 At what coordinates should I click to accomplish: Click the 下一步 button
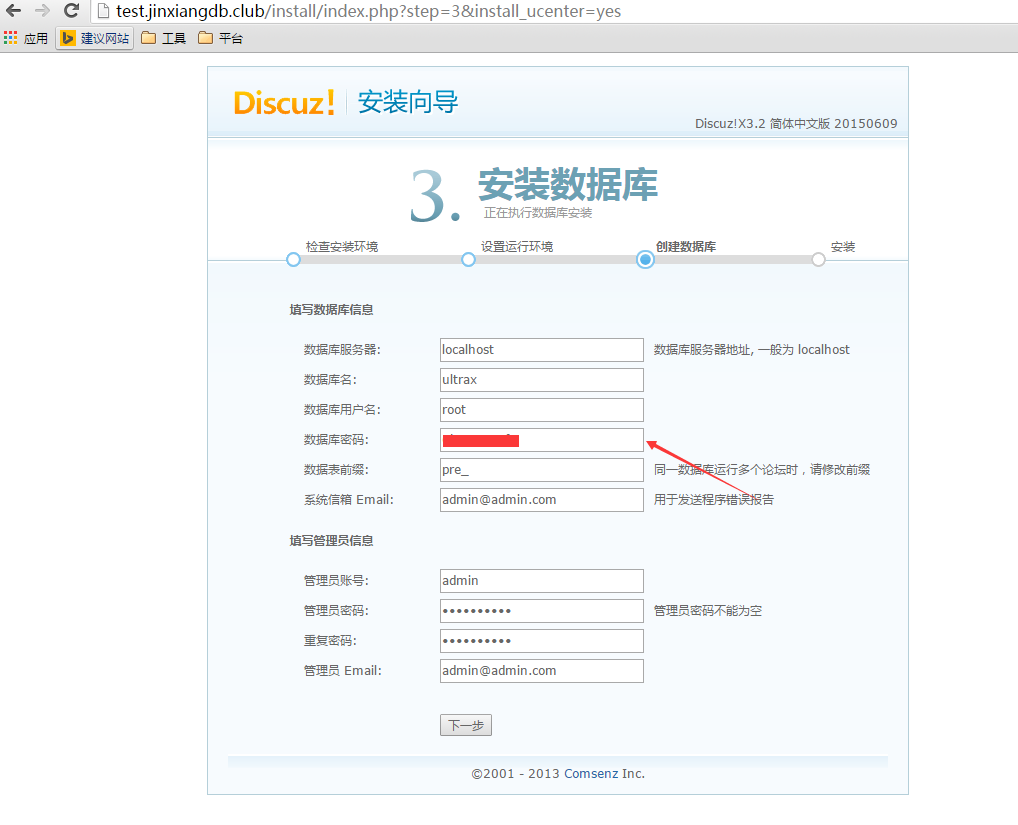pyautogui.click(x=465, y=726)
